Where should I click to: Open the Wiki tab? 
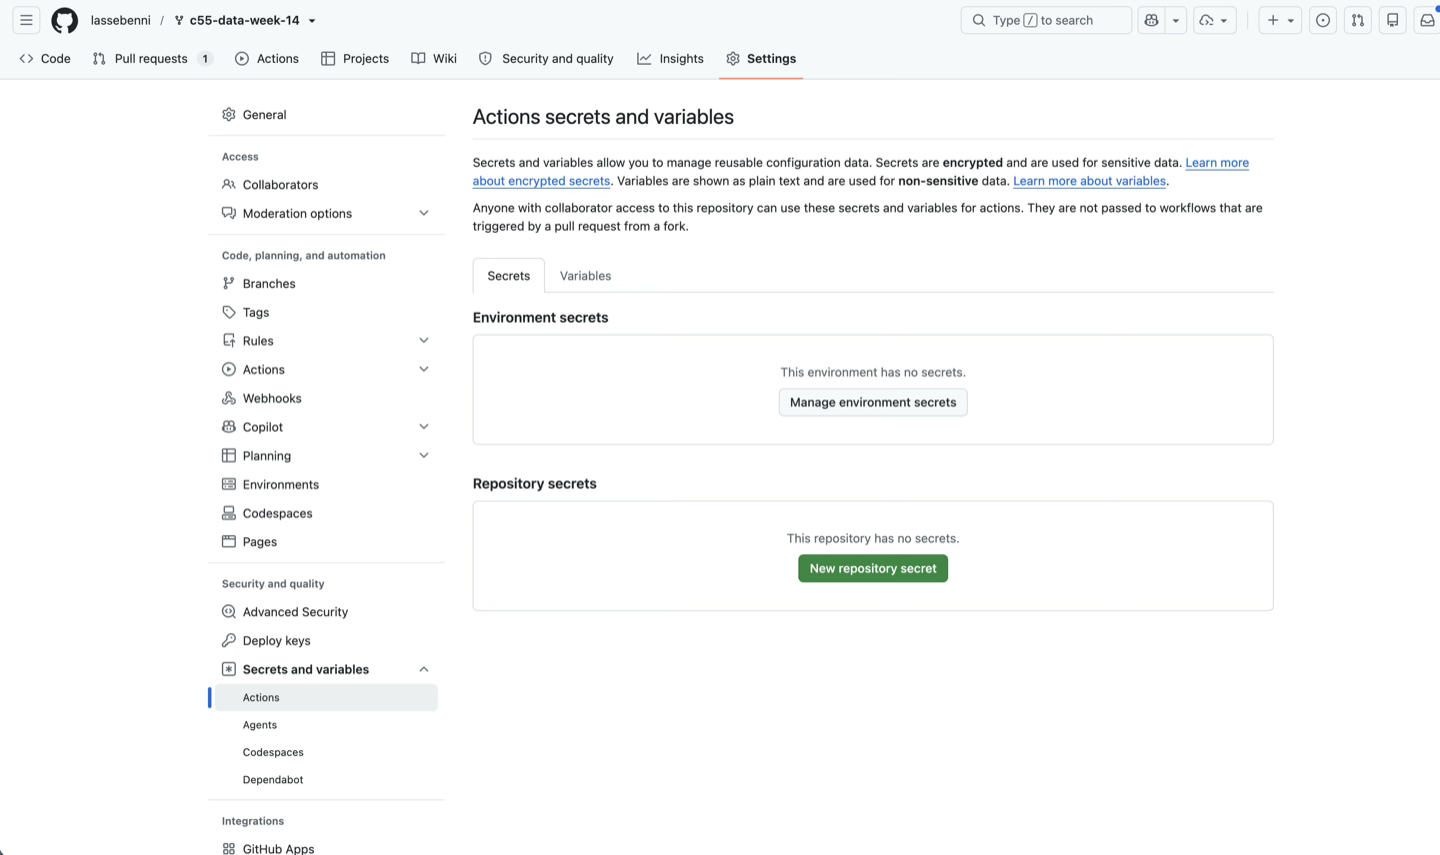pyautogui.click(x=434, y=59)
